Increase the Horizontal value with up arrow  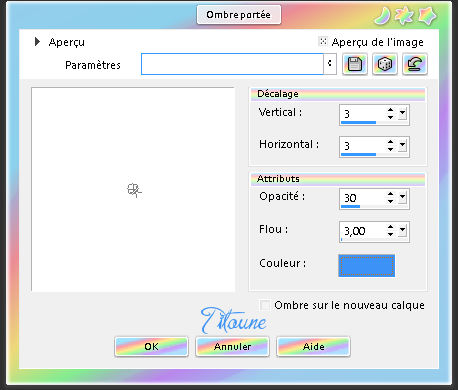390,142
